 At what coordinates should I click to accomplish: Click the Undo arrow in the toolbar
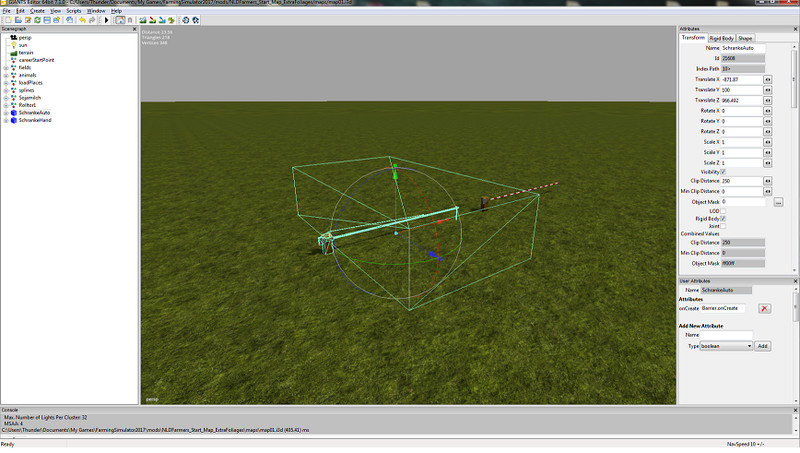pyautogui.click(x=81, y=19)
